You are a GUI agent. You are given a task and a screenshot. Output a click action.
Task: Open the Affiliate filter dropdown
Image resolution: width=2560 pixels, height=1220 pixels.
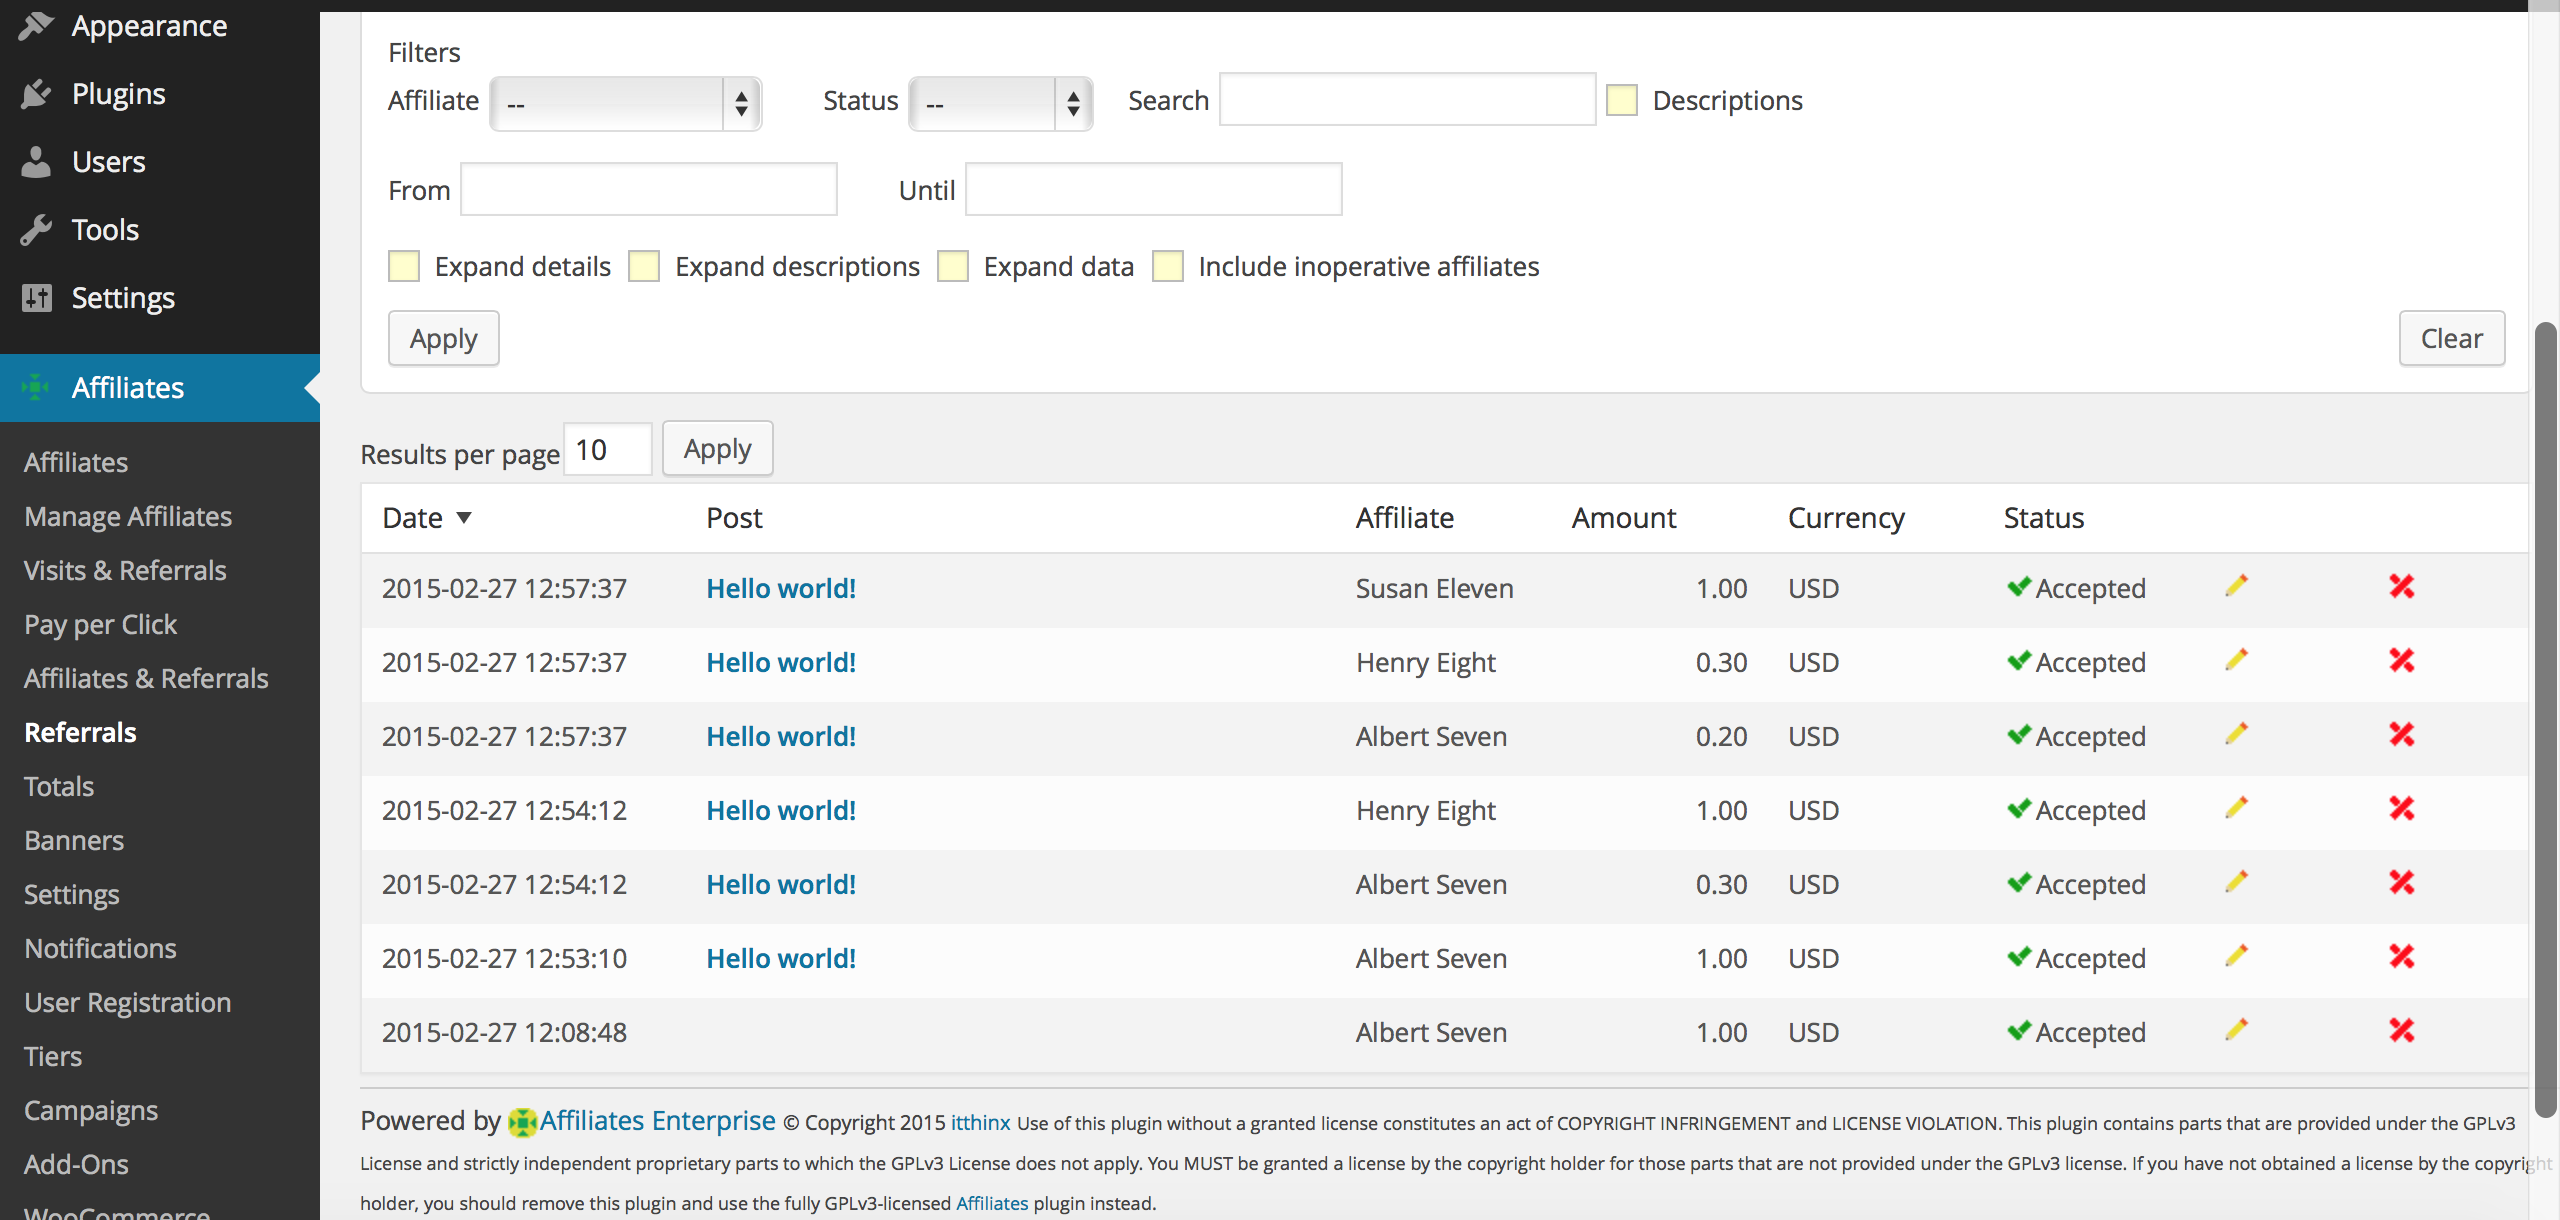pos(626,103)
